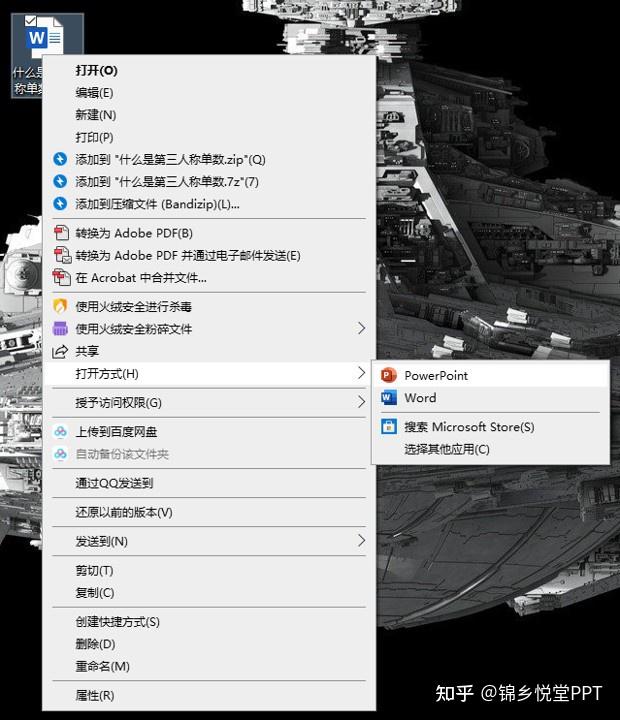Click the Baidu Netdisk icon beside 上传到百度网盘
The width and height of the screenshot is (620, 720).
point(61,432)
